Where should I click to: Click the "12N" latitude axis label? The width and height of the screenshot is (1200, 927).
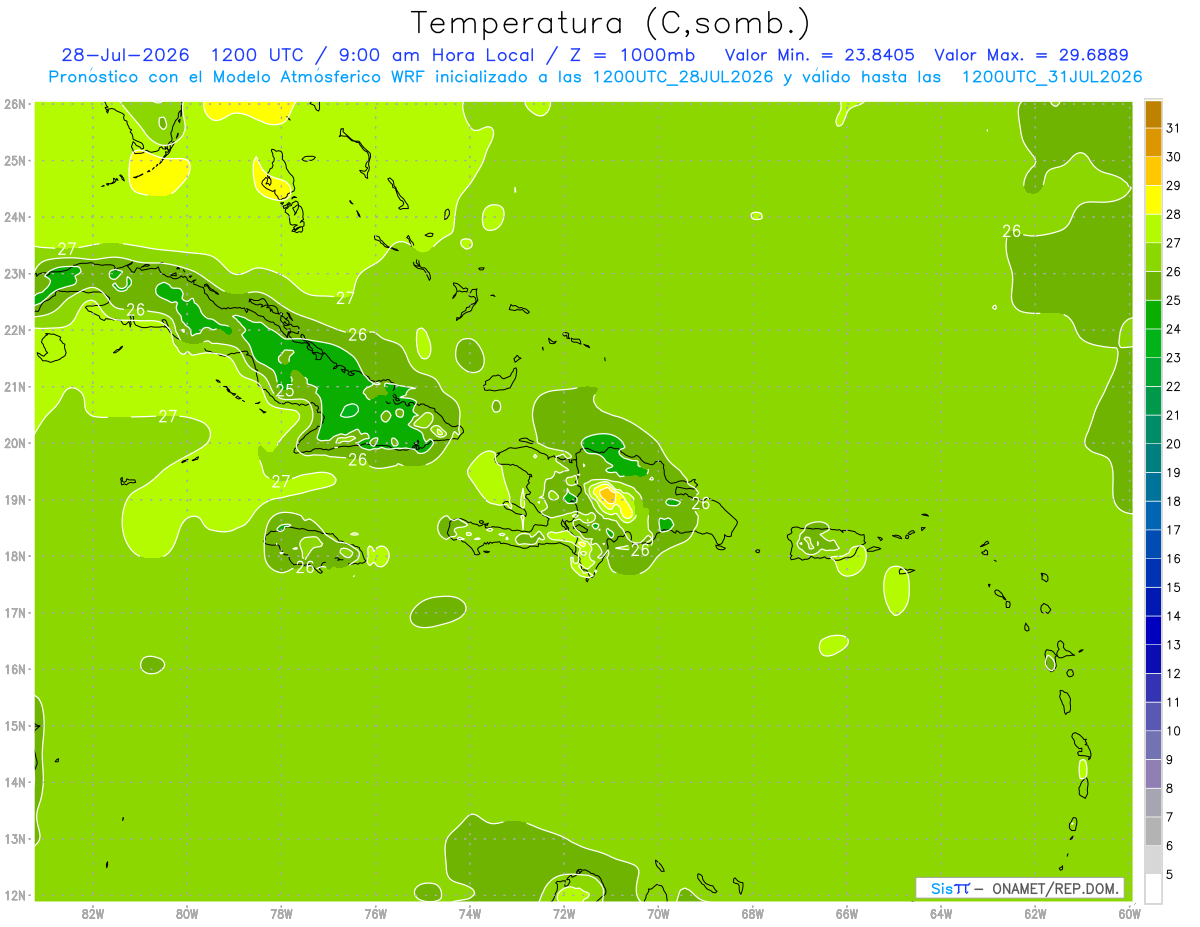[x=15, y=895]
